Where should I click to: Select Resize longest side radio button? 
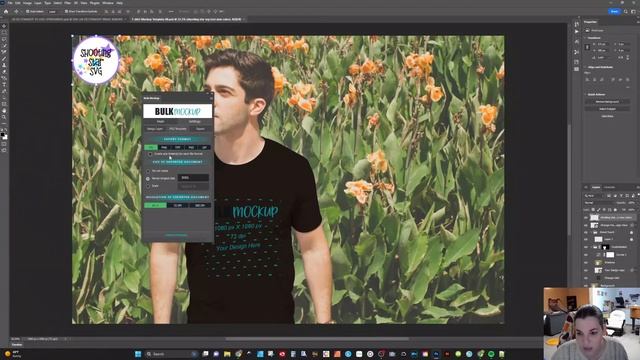(x=148, y=179)
